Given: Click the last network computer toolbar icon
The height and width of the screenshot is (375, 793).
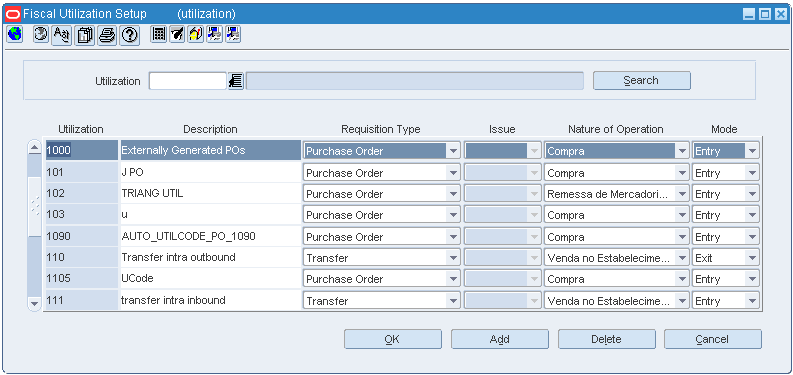Looking at the screenshot, I should tap(233, 34).
